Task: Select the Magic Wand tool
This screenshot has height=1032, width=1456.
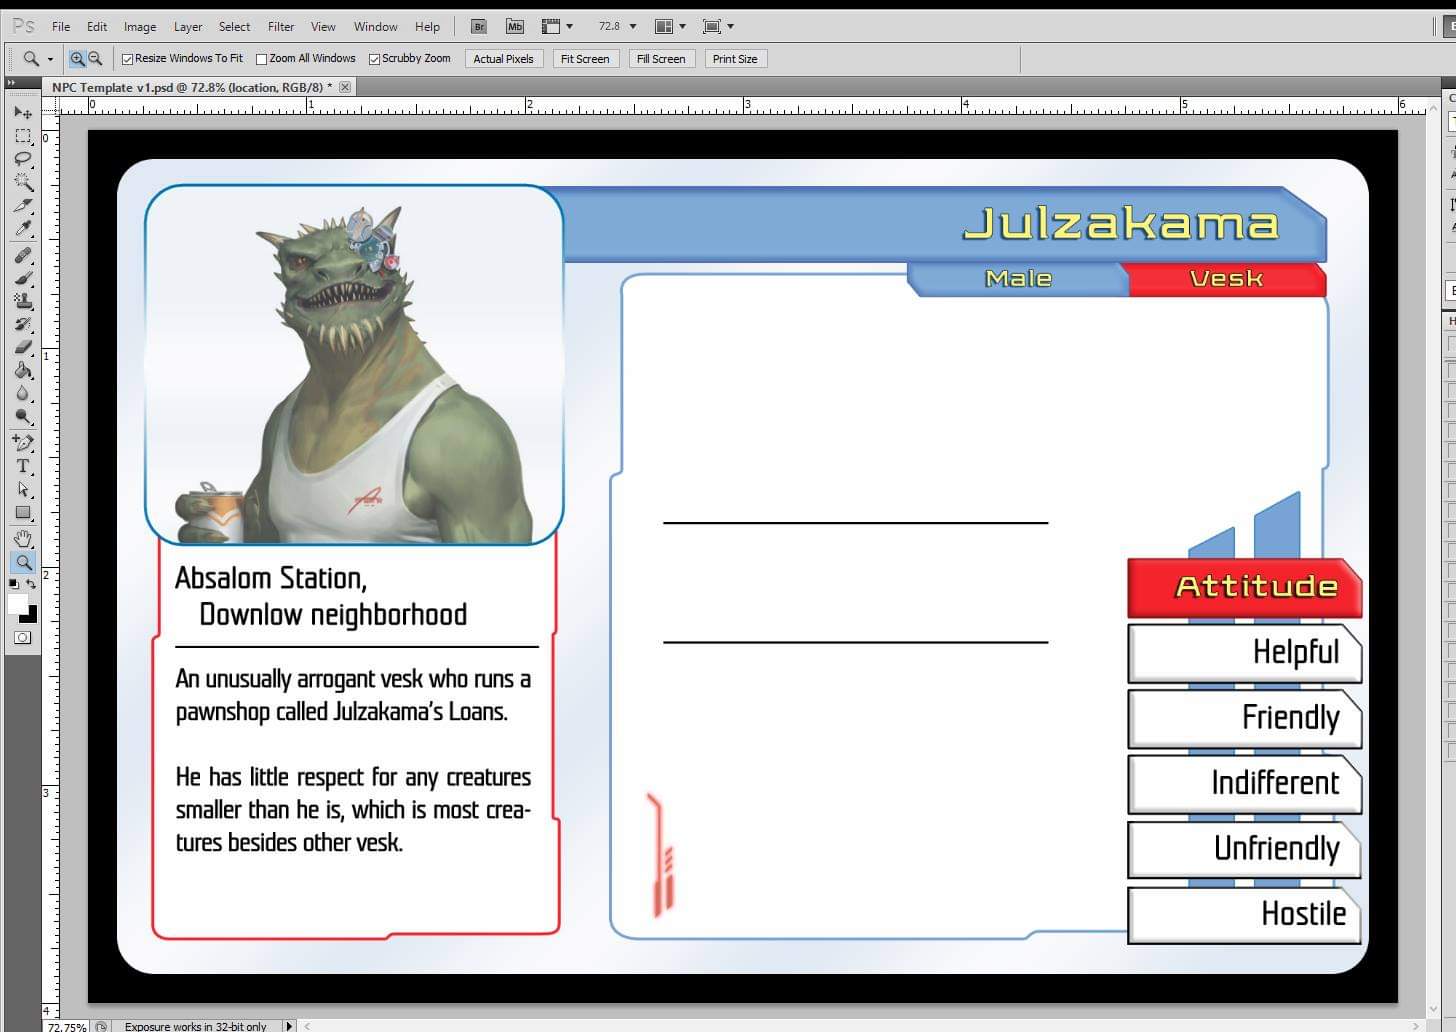Action: click(22, 182)
